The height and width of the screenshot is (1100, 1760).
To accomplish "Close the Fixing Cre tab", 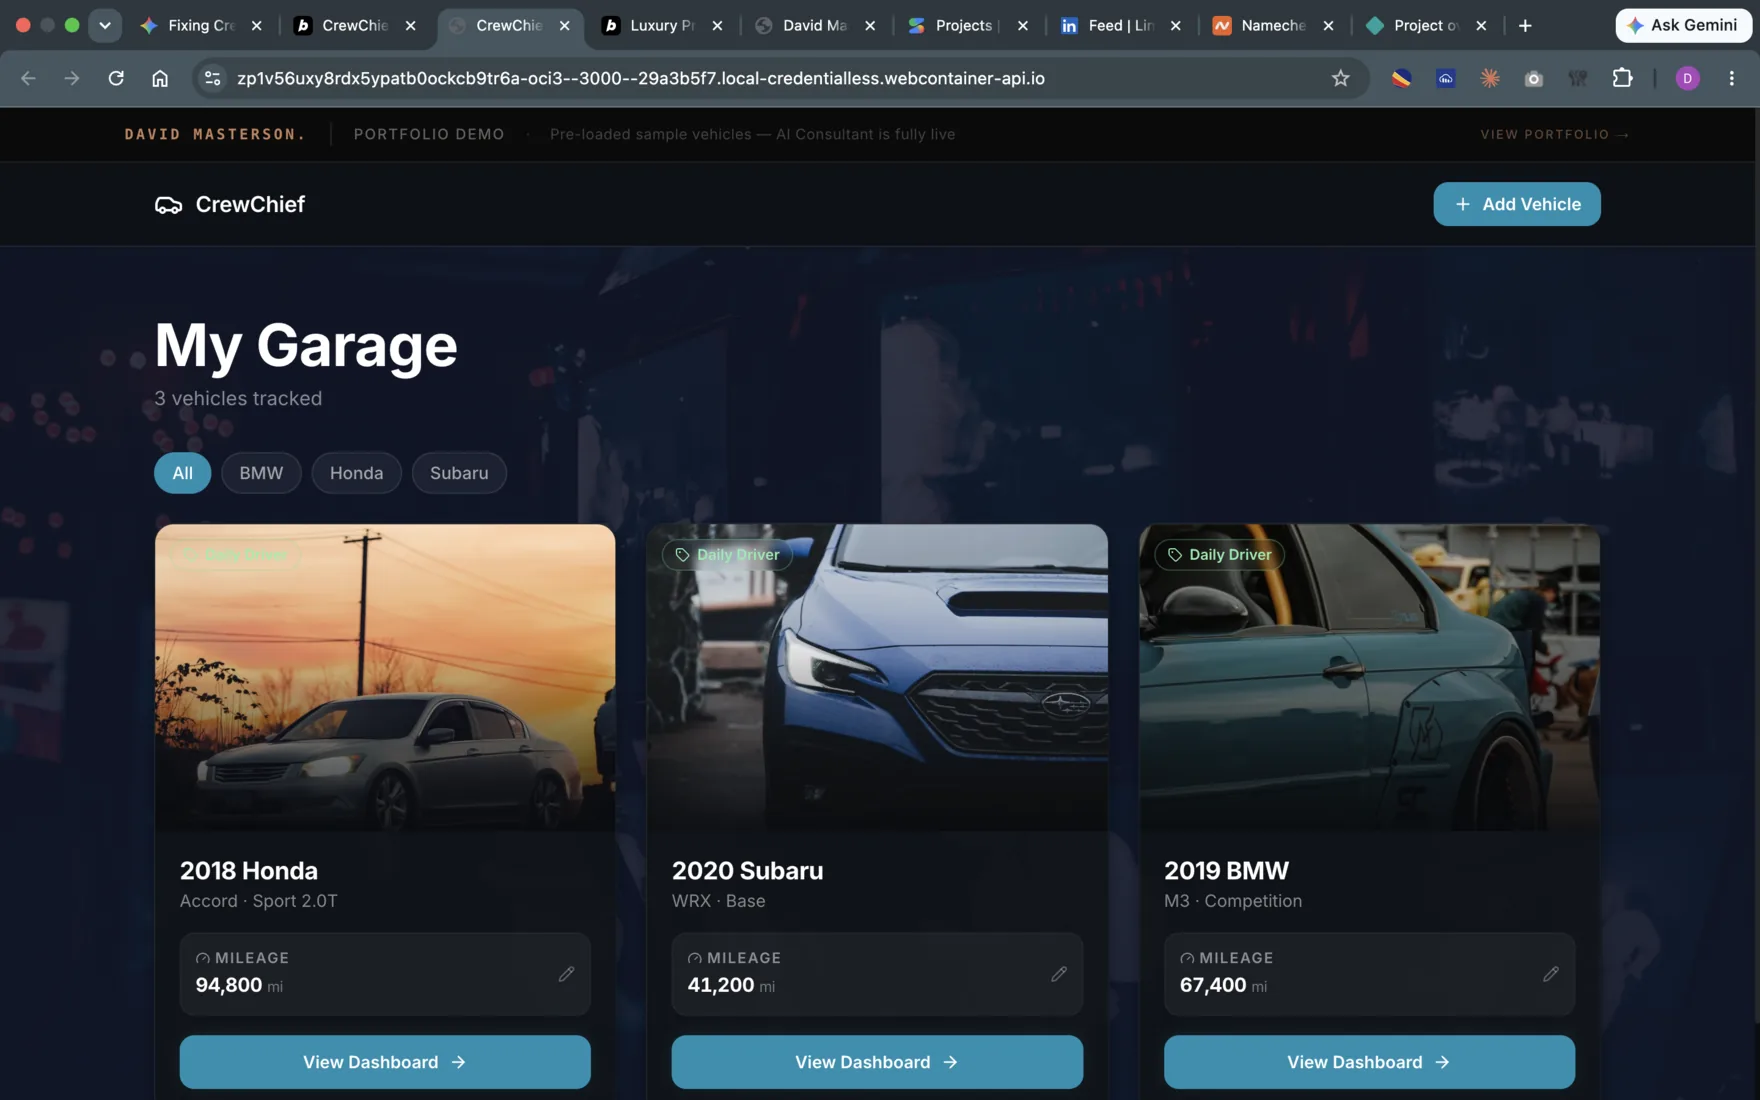I will (257, 26).
